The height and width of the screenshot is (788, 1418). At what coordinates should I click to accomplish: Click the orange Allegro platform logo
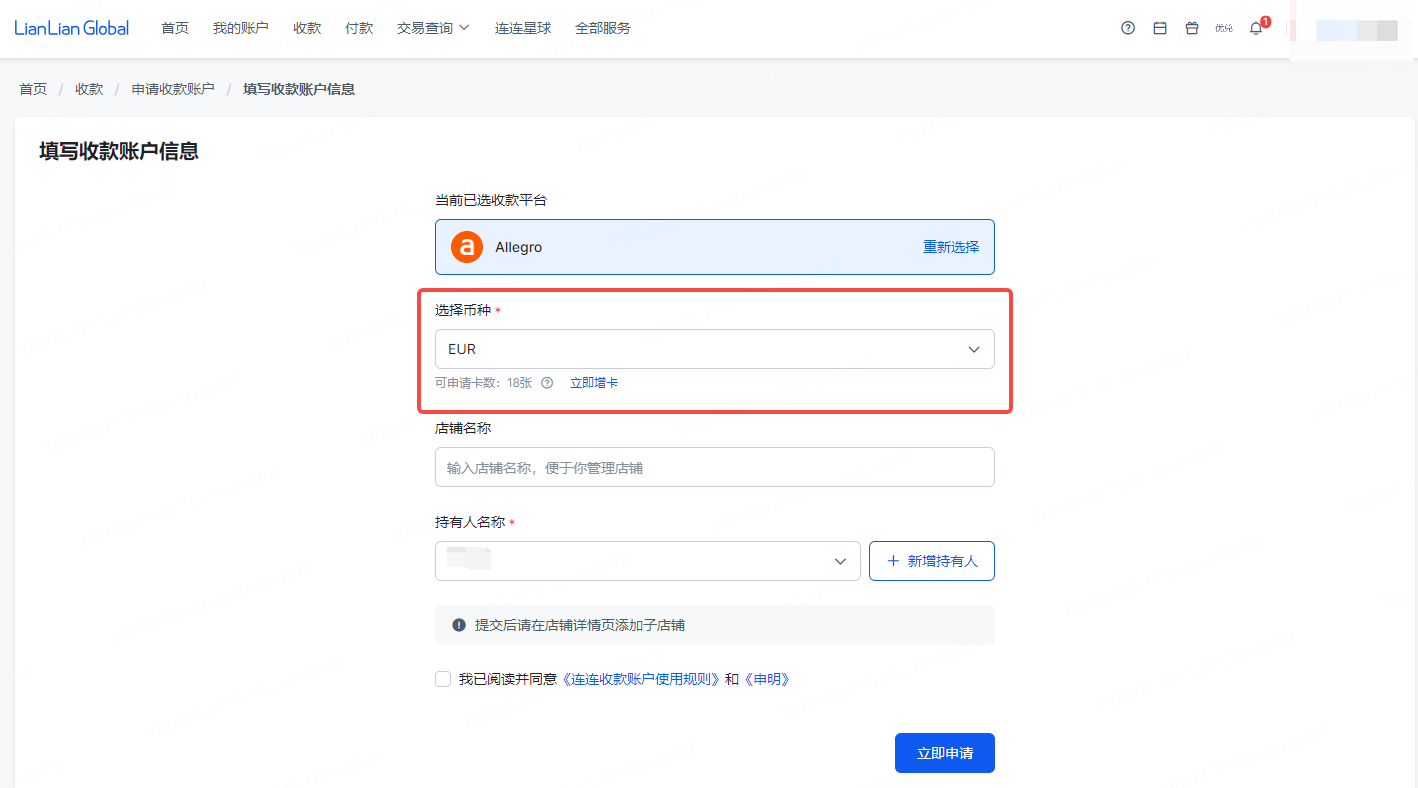pyautogui.click(x=467, y=247)
